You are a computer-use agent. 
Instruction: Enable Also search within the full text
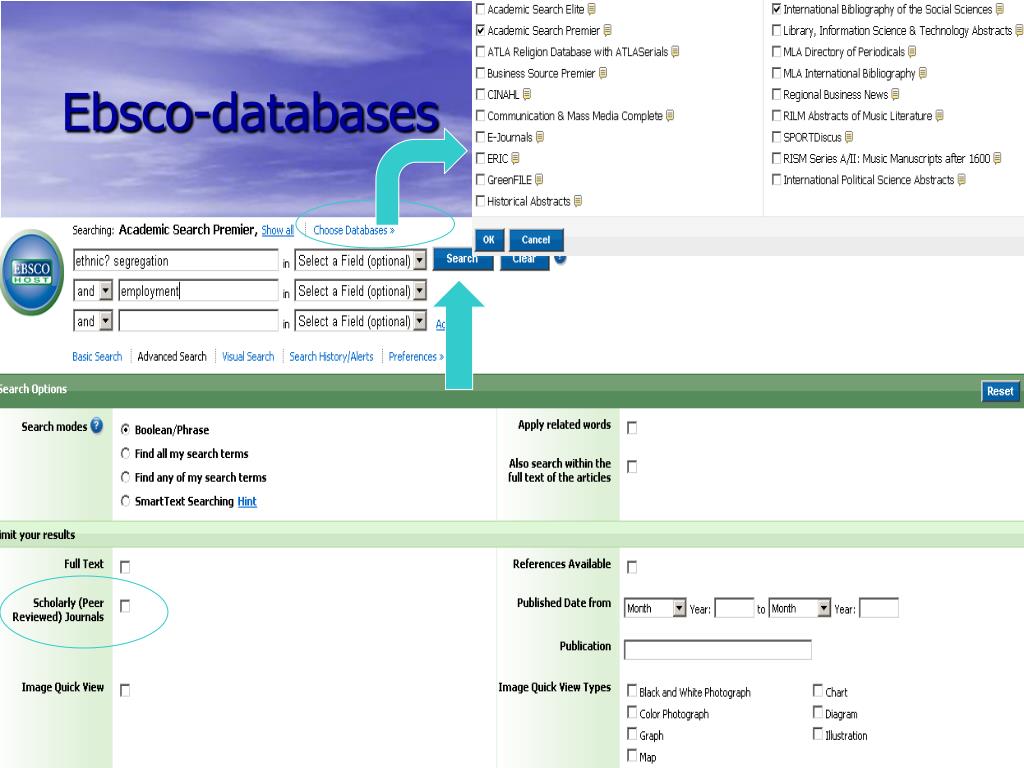[x=632, y=467]
